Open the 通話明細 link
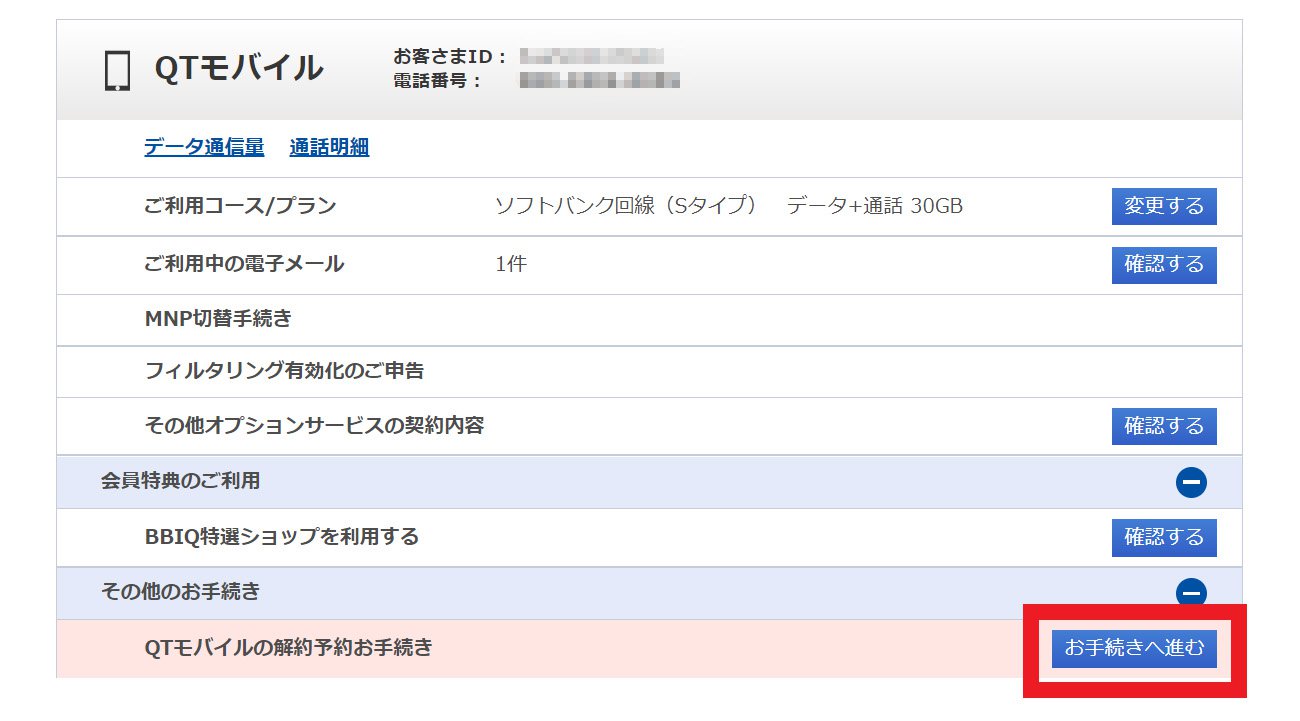Screen dimensions: 1300x721 [x=329, y=147]
